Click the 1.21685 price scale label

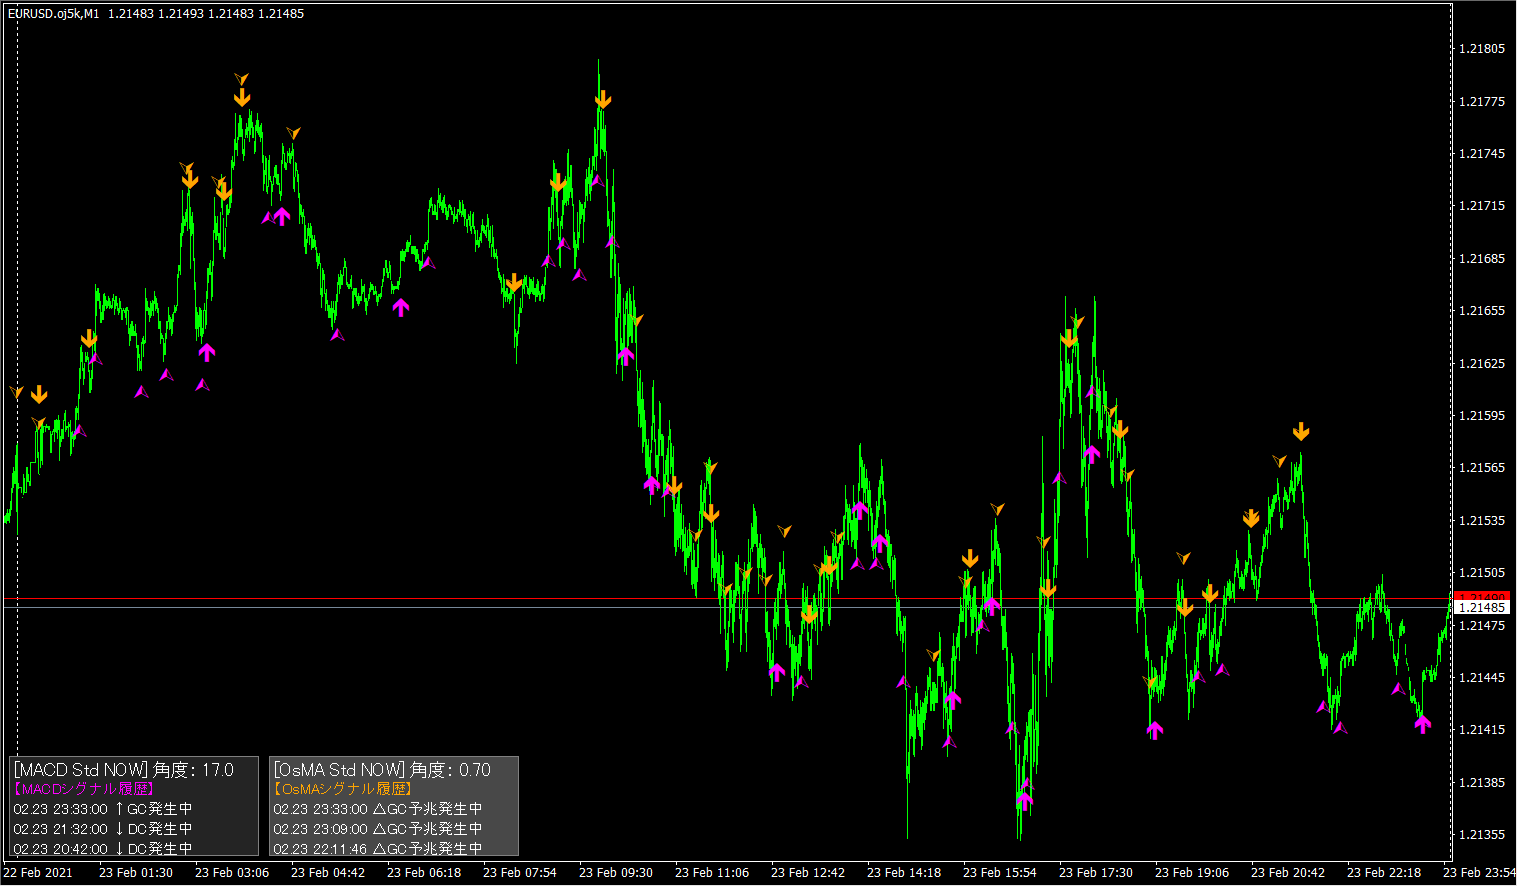[1482, 259]
